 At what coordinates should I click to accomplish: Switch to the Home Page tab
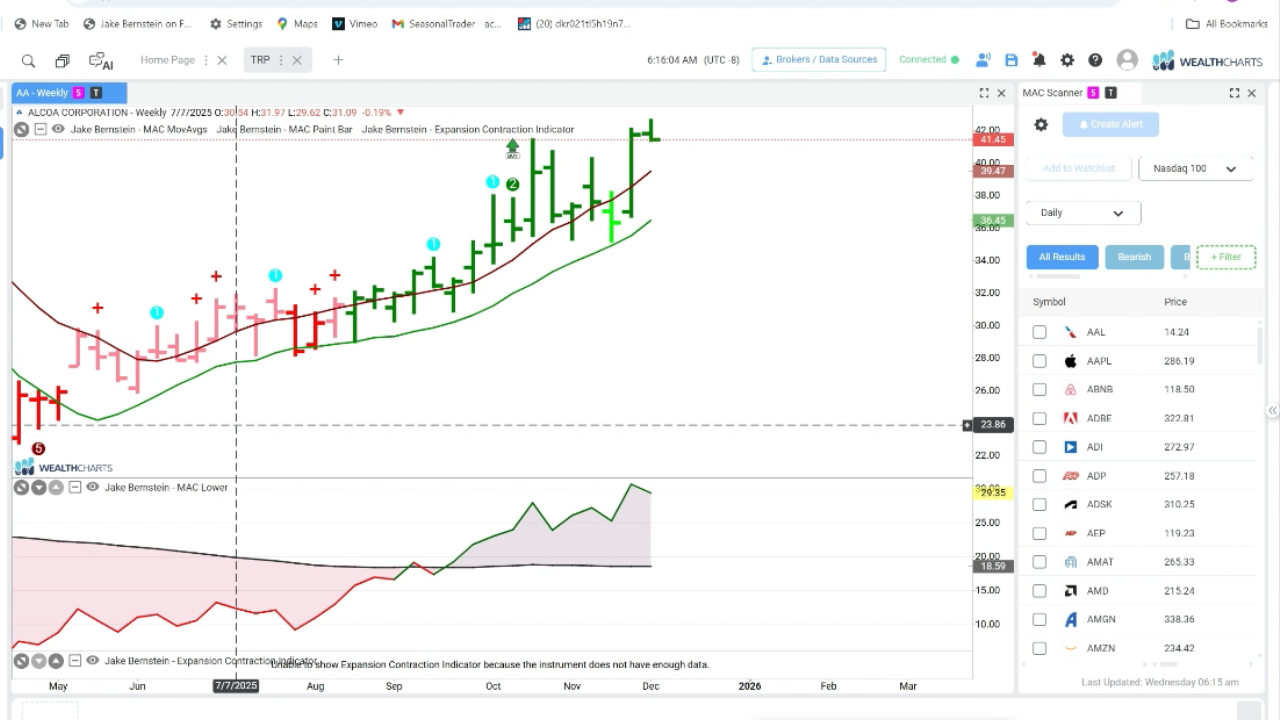coord(167,60)
